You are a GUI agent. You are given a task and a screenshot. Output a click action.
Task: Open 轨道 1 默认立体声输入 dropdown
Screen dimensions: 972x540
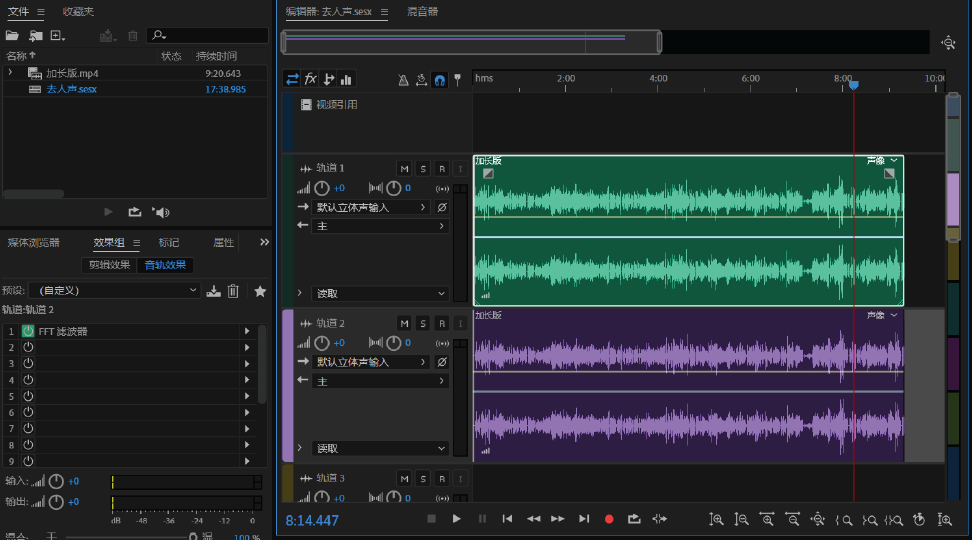click(x=371, y=207)
